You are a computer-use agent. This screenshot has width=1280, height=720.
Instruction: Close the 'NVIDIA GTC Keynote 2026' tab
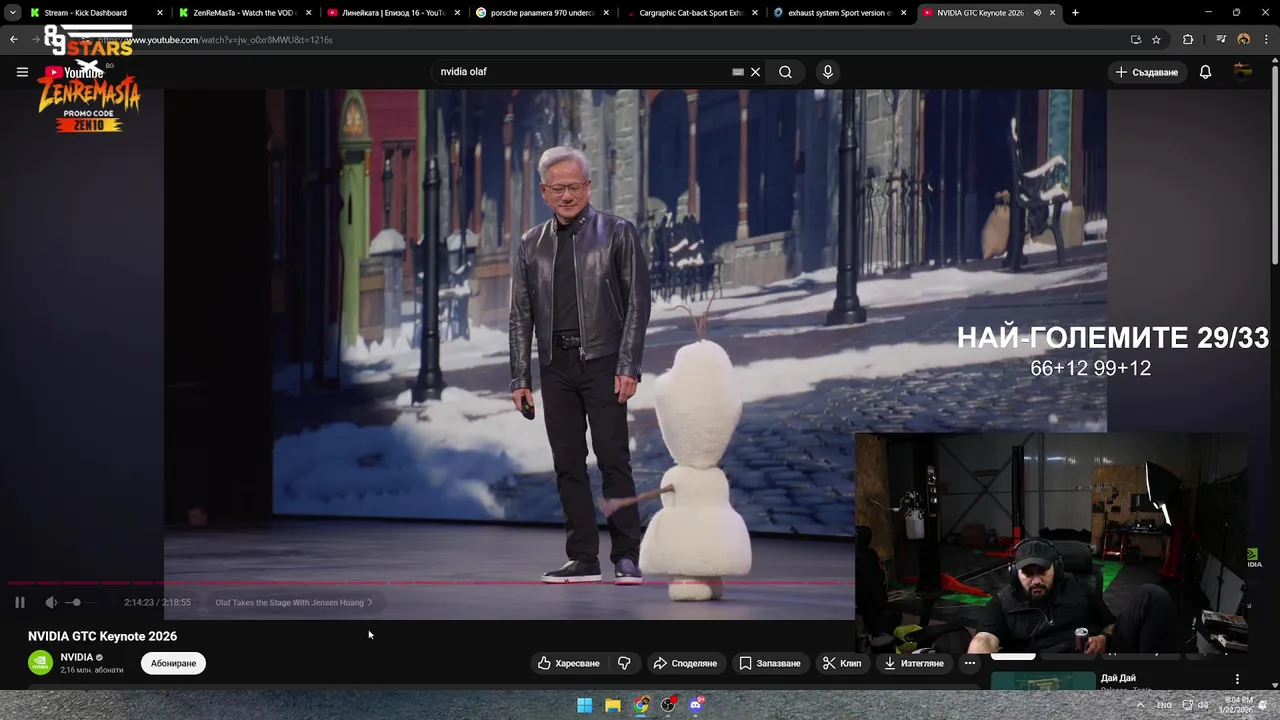coord(1052,13)
